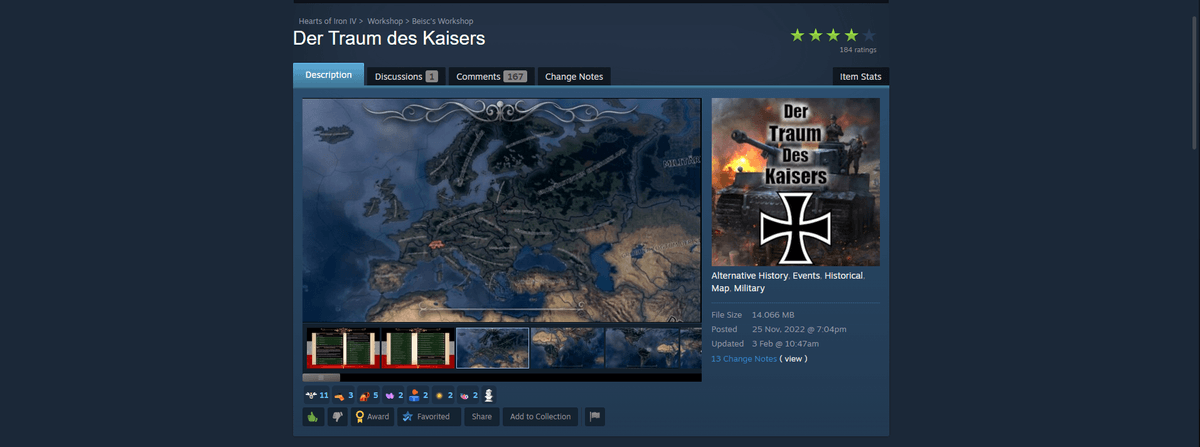The width and height of the screenshot is (1200, 447).
Task: Open the Change Notes tab
Action: point(573,77)
